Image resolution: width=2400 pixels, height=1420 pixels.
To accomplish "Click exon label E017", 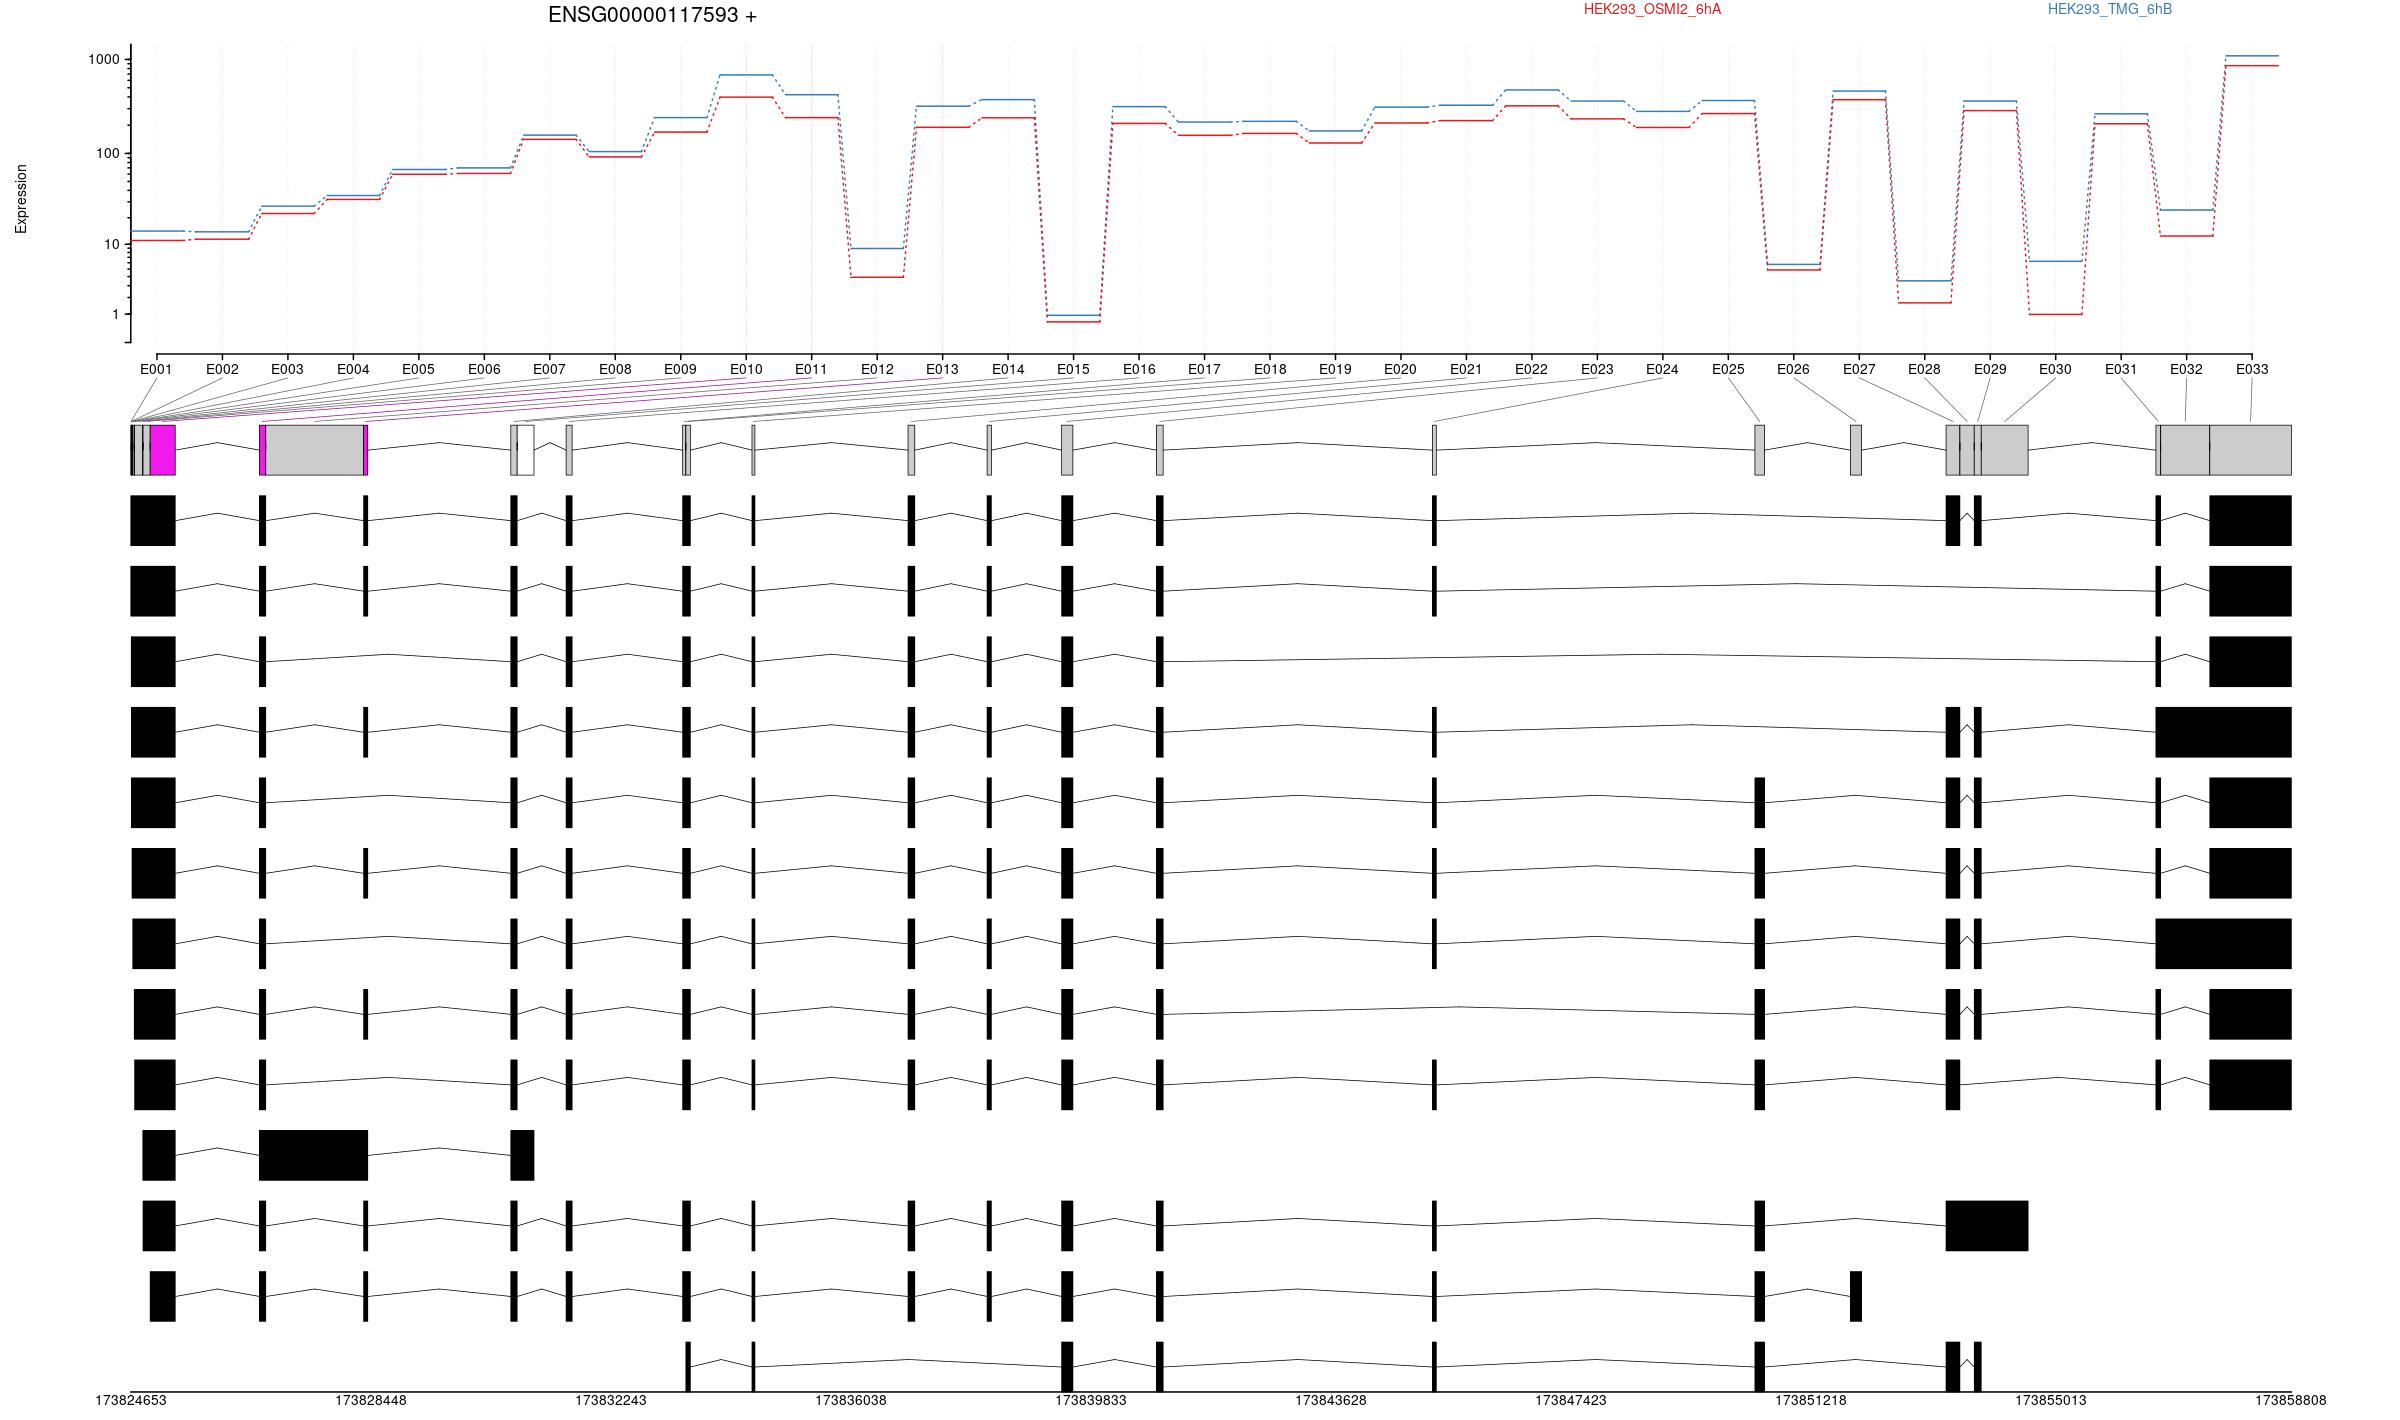I will tap(1204, 369).
